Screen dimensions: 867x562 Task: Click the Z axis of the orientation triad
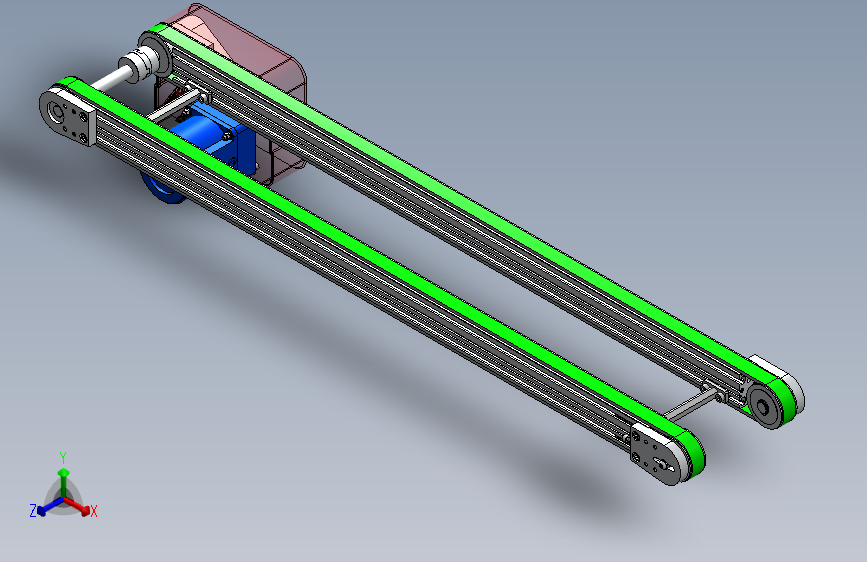click(x=45, y=508)
